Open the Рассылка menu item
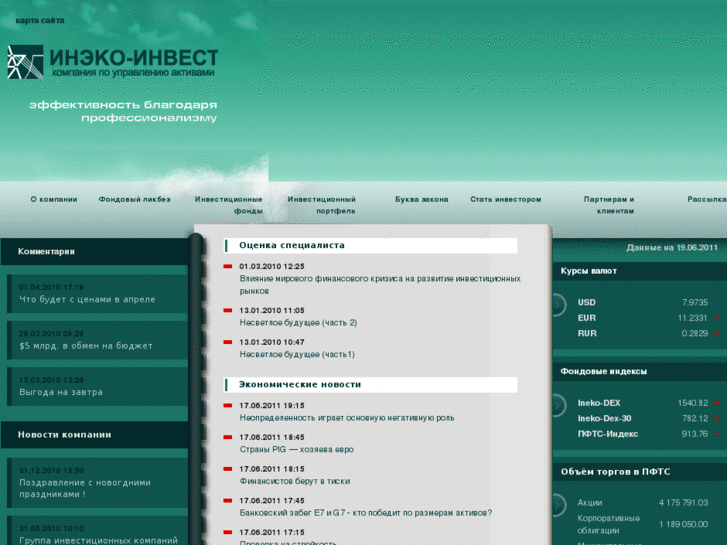Viewport: 727px width, 545px height. [707, 199]
